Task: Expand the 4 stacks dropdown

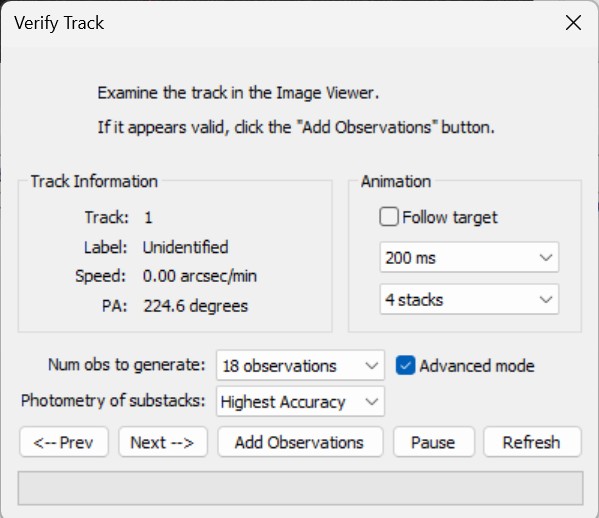Action: pos(469,299)
